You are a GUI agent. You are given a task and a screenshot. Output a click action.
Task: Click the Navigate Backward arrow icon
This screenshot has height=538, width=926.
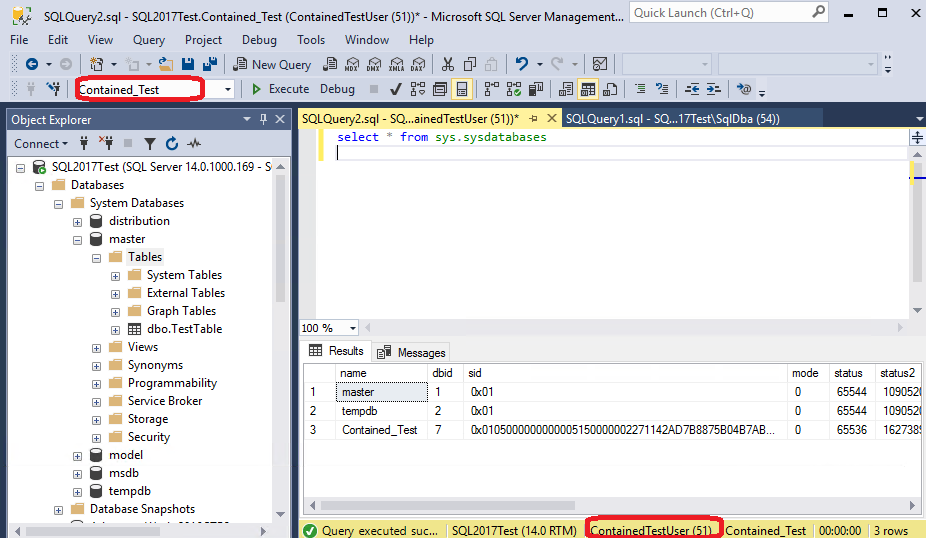(32, 64)
